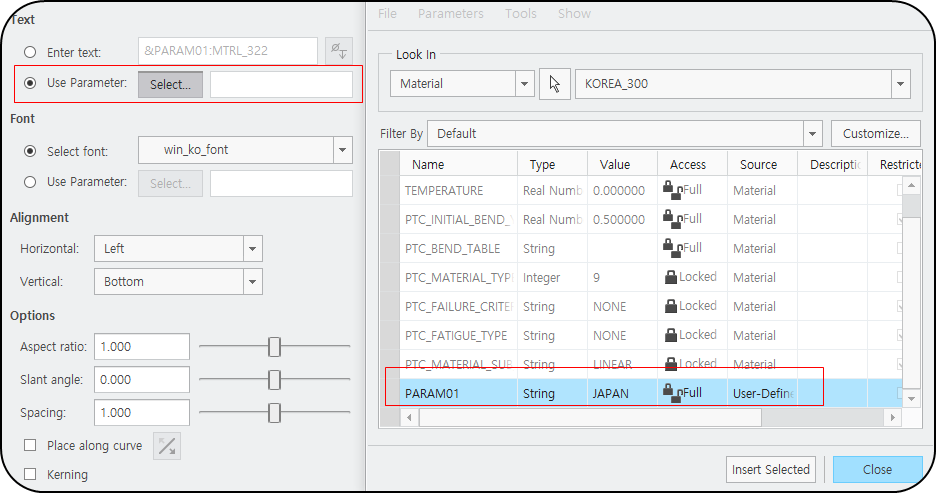This screenshot has width=936, height=493.
Task: Click the User-Defined source cell
Action: pos(762,393)
